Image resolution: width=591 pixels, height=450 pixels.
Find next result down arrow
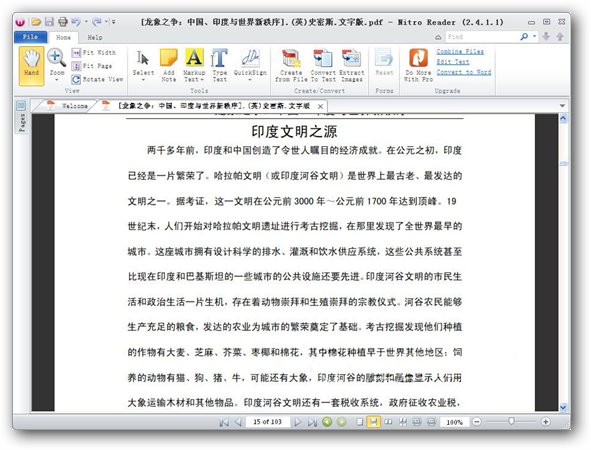coord(546,37)
